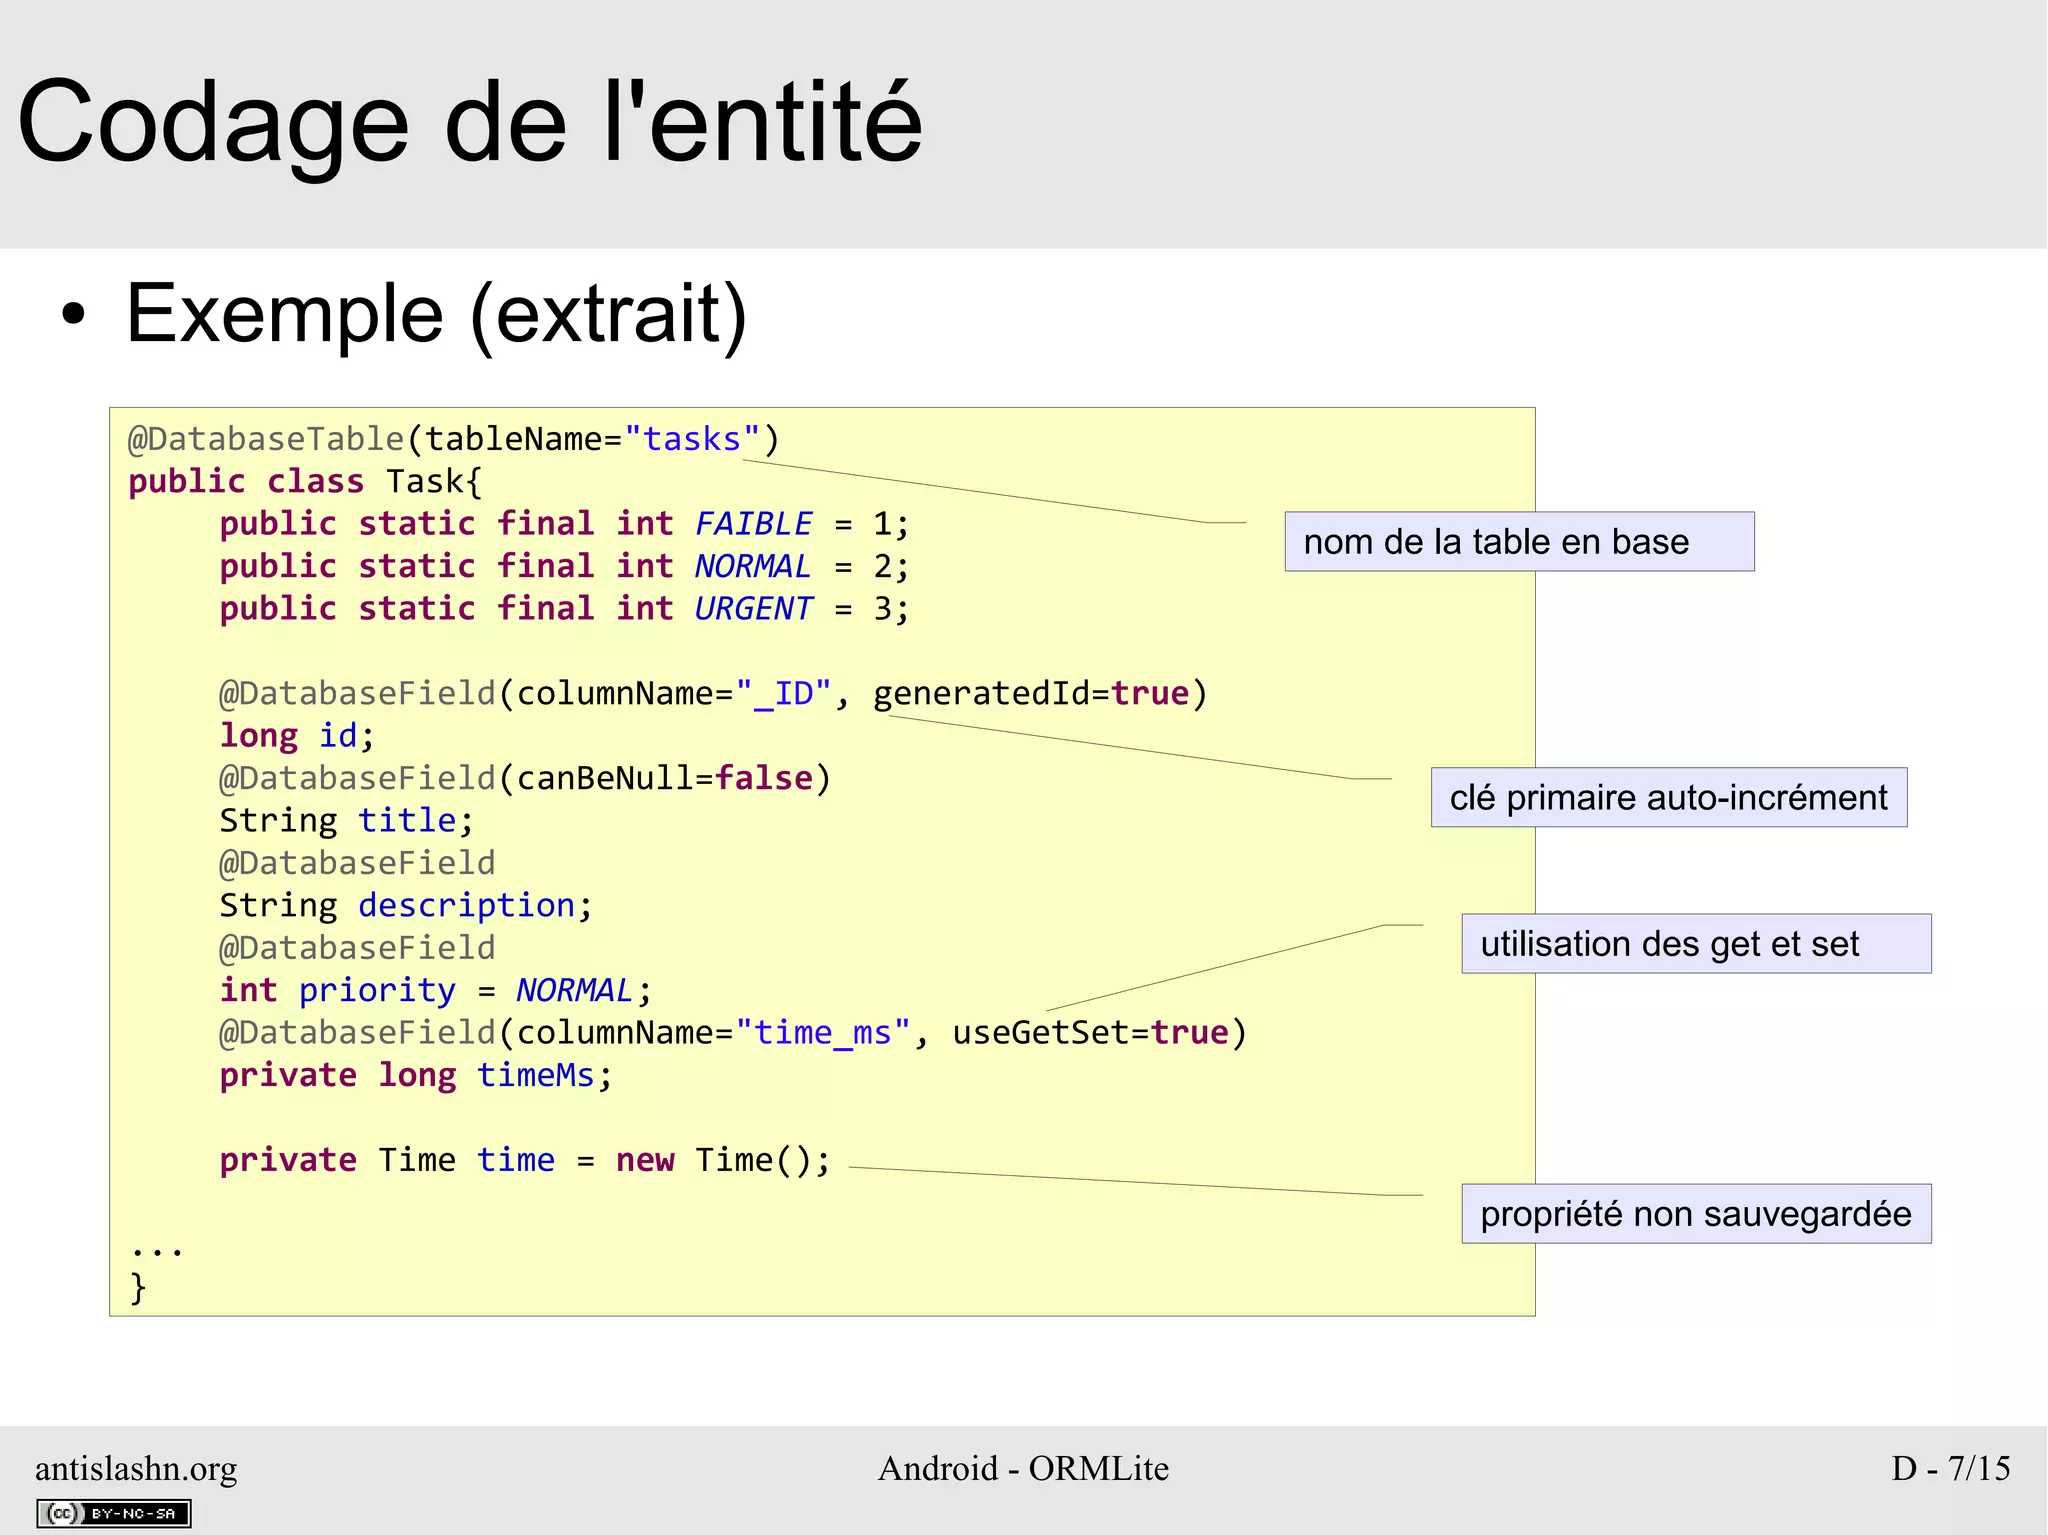Click the 'propriété non sauvegardée' callout

pos(1696,1213)
